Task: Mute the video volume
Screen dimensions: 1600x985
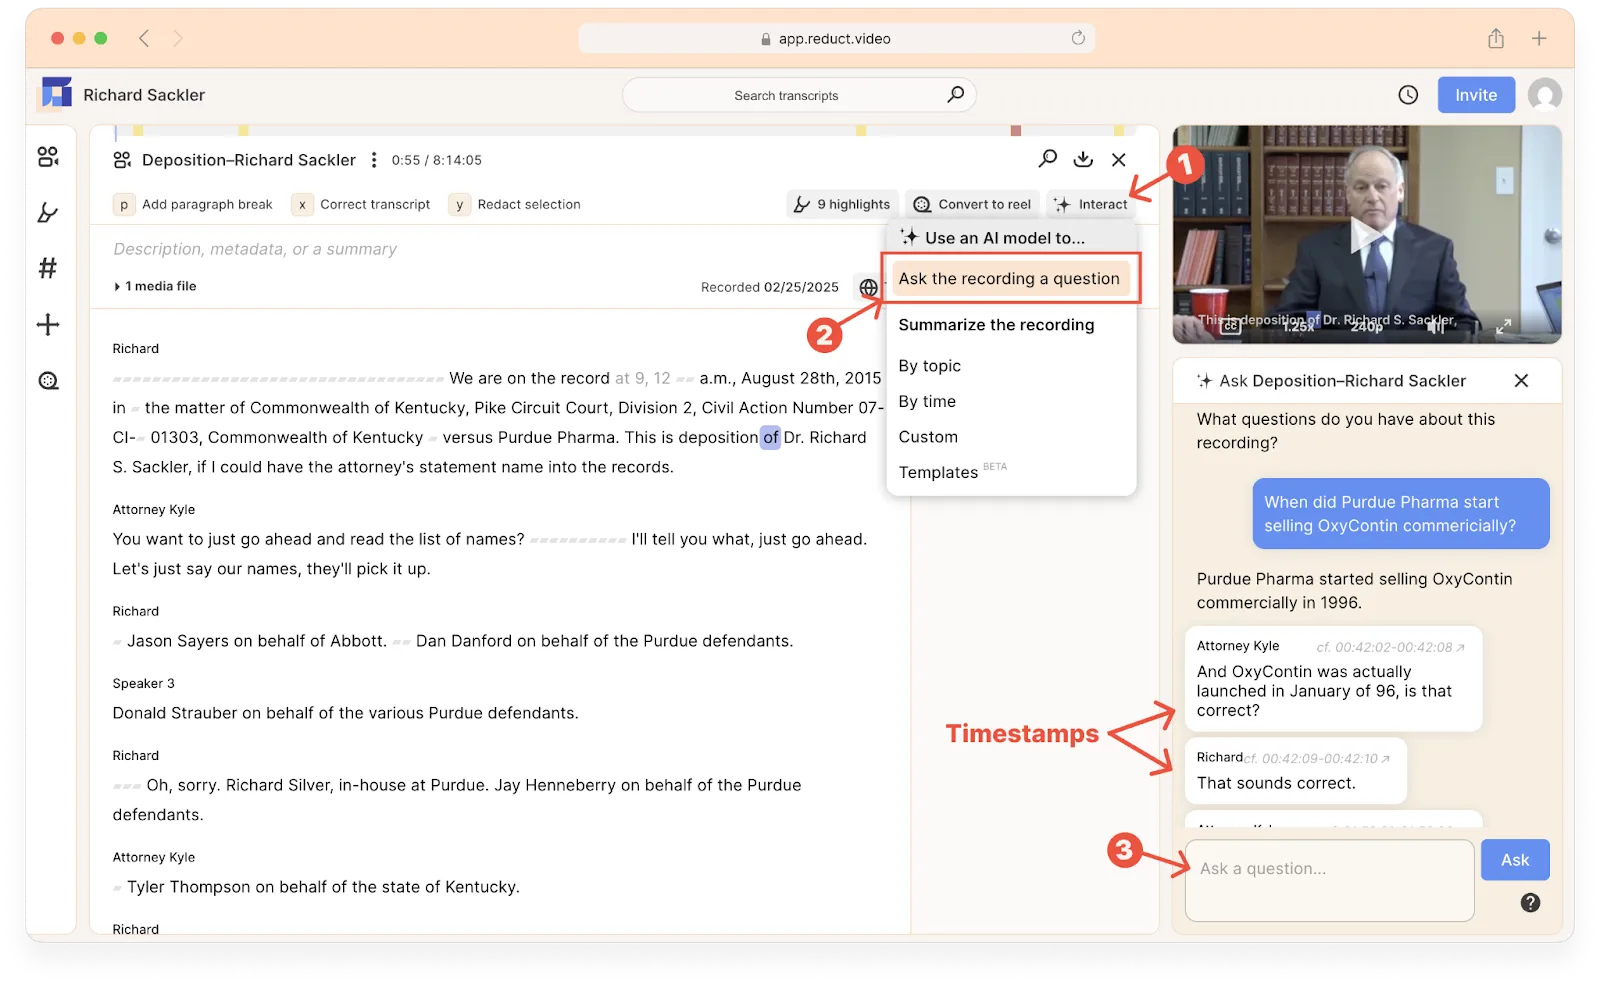Action: pos(1436,326)
